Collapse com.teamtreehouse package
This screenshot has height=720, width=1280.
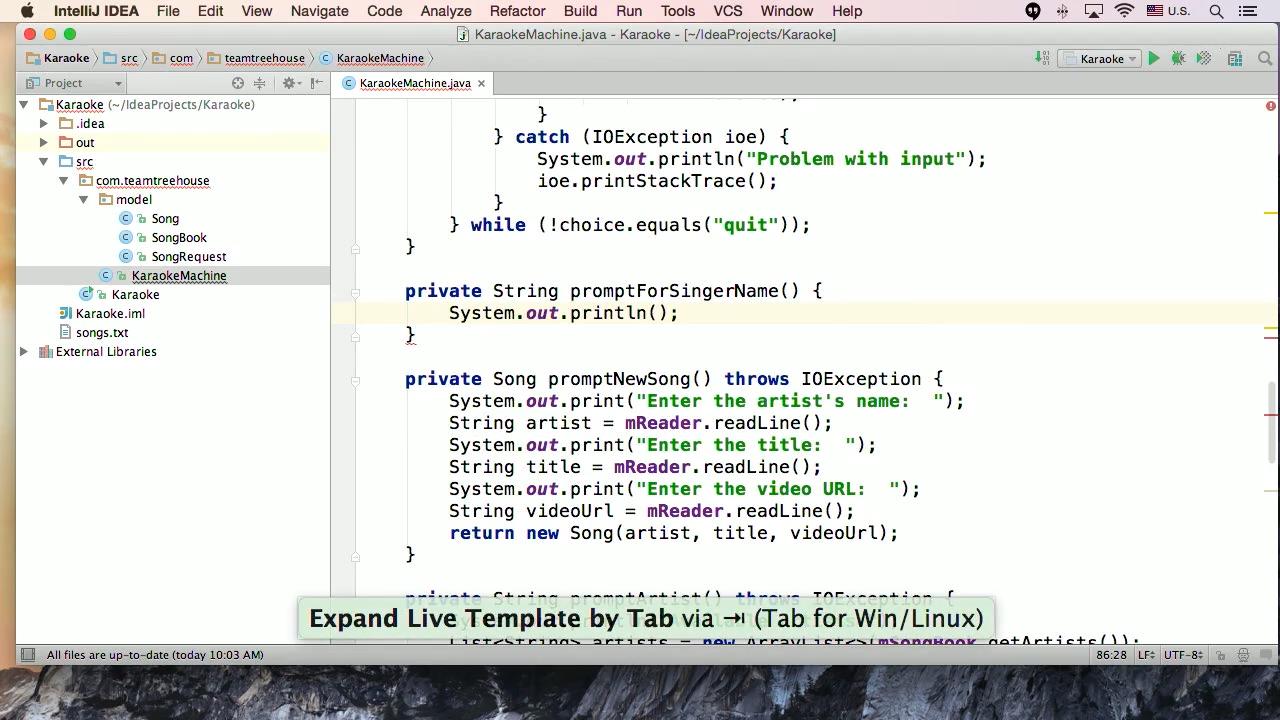coord(64,180)
